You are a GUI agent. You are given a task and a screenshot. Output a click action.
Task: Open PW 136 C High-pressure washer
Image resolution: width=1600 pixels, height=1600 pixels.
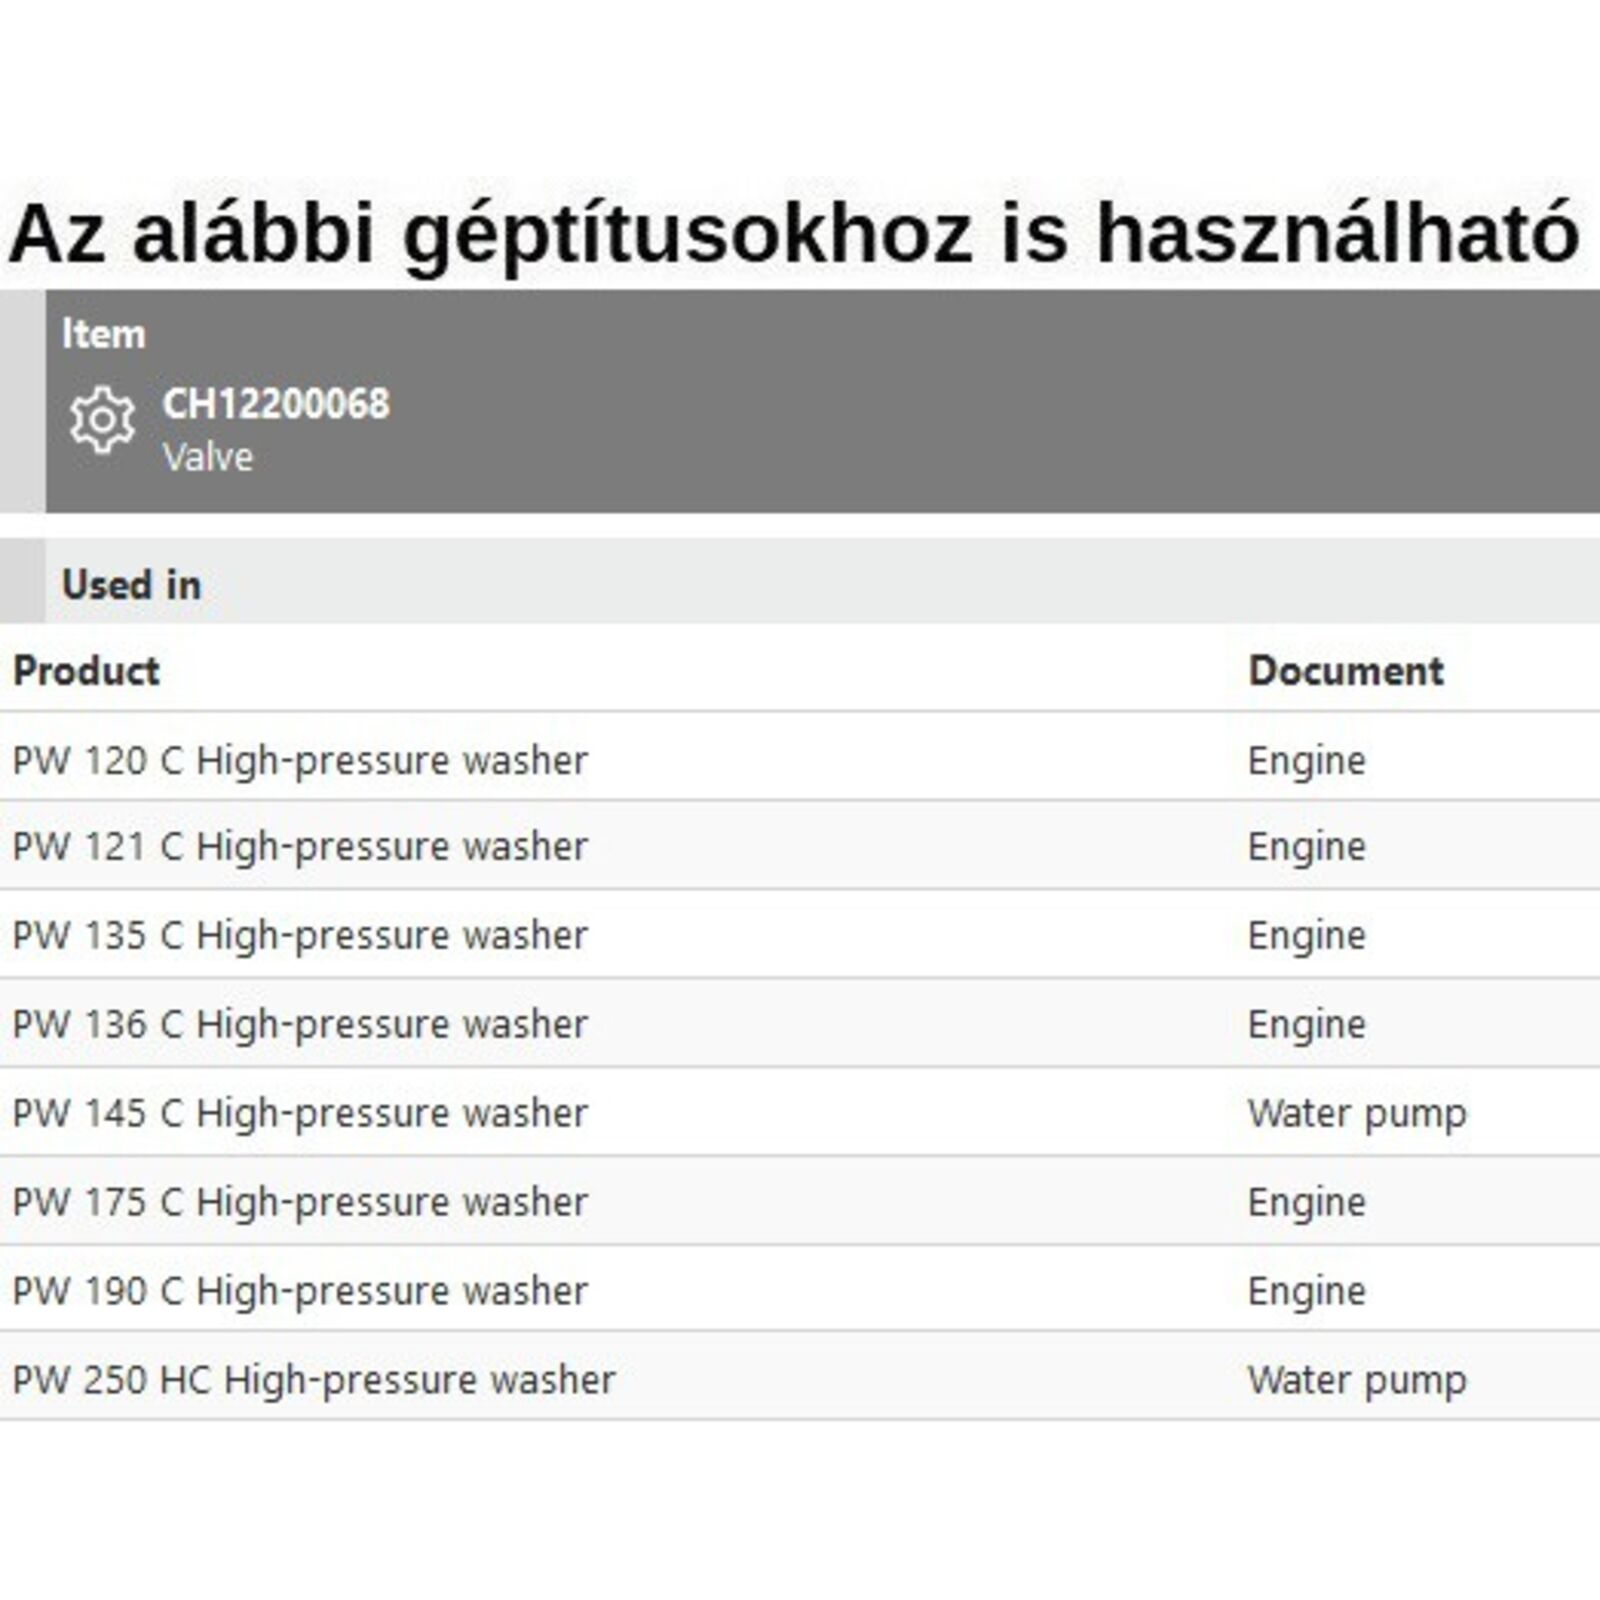point(300,1025)
